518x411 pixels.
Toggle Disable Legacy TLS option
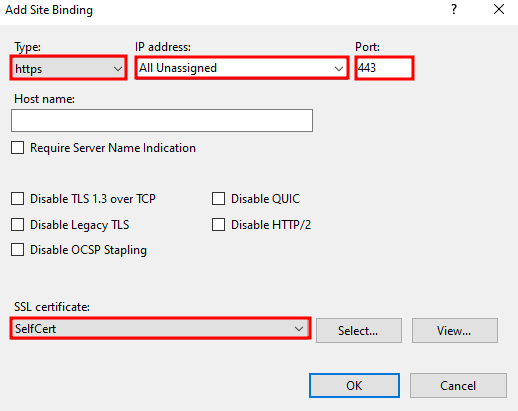point(17,224)
